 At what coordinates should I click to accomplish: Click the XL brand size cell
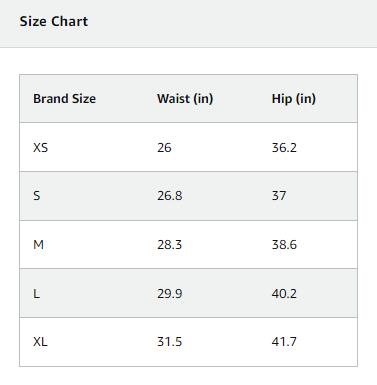click(x=40, y=342)
